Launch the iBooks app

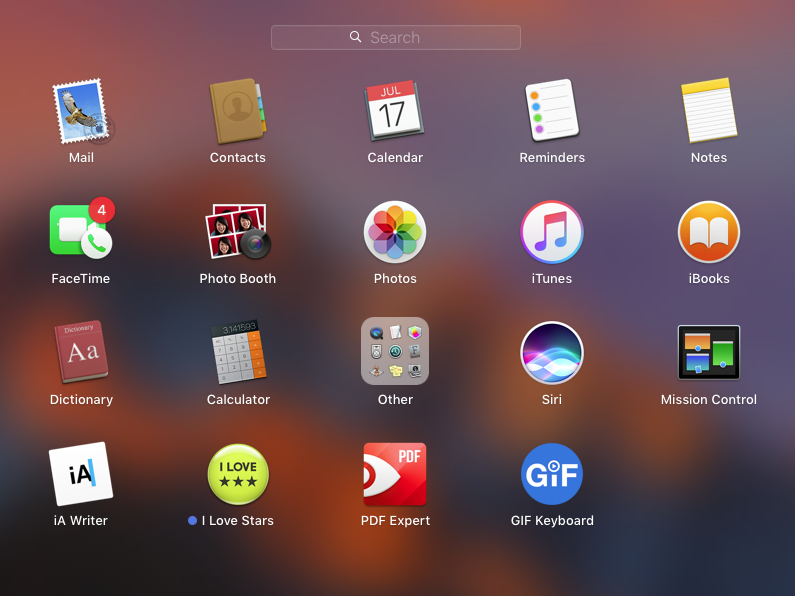(709, 232)
